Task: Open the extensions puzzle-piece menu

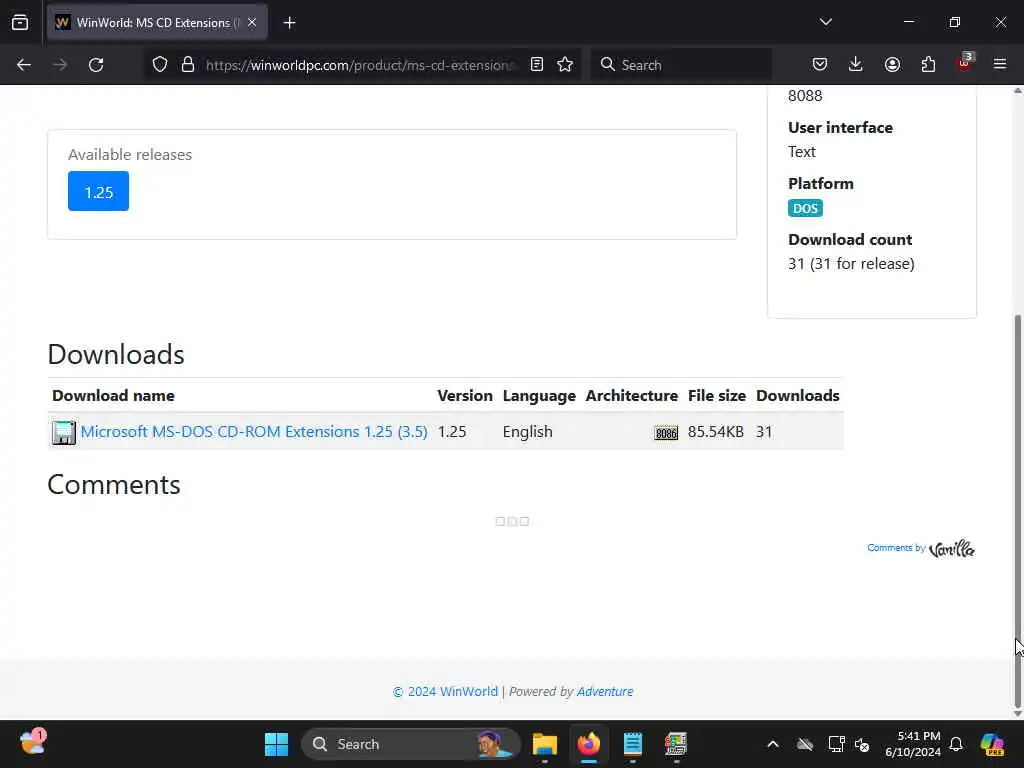Action: (928, 65)
